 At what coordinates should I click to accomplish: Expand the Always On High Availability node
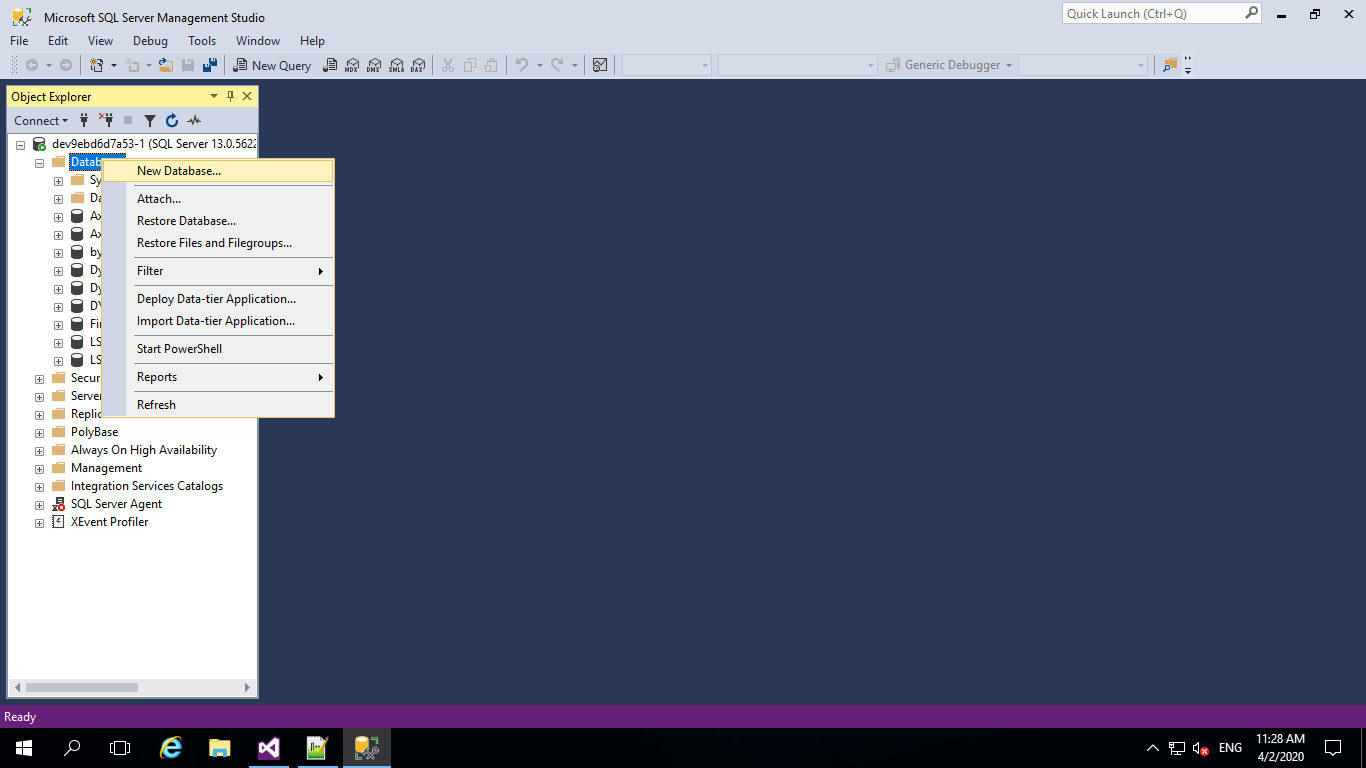point(40,451)
